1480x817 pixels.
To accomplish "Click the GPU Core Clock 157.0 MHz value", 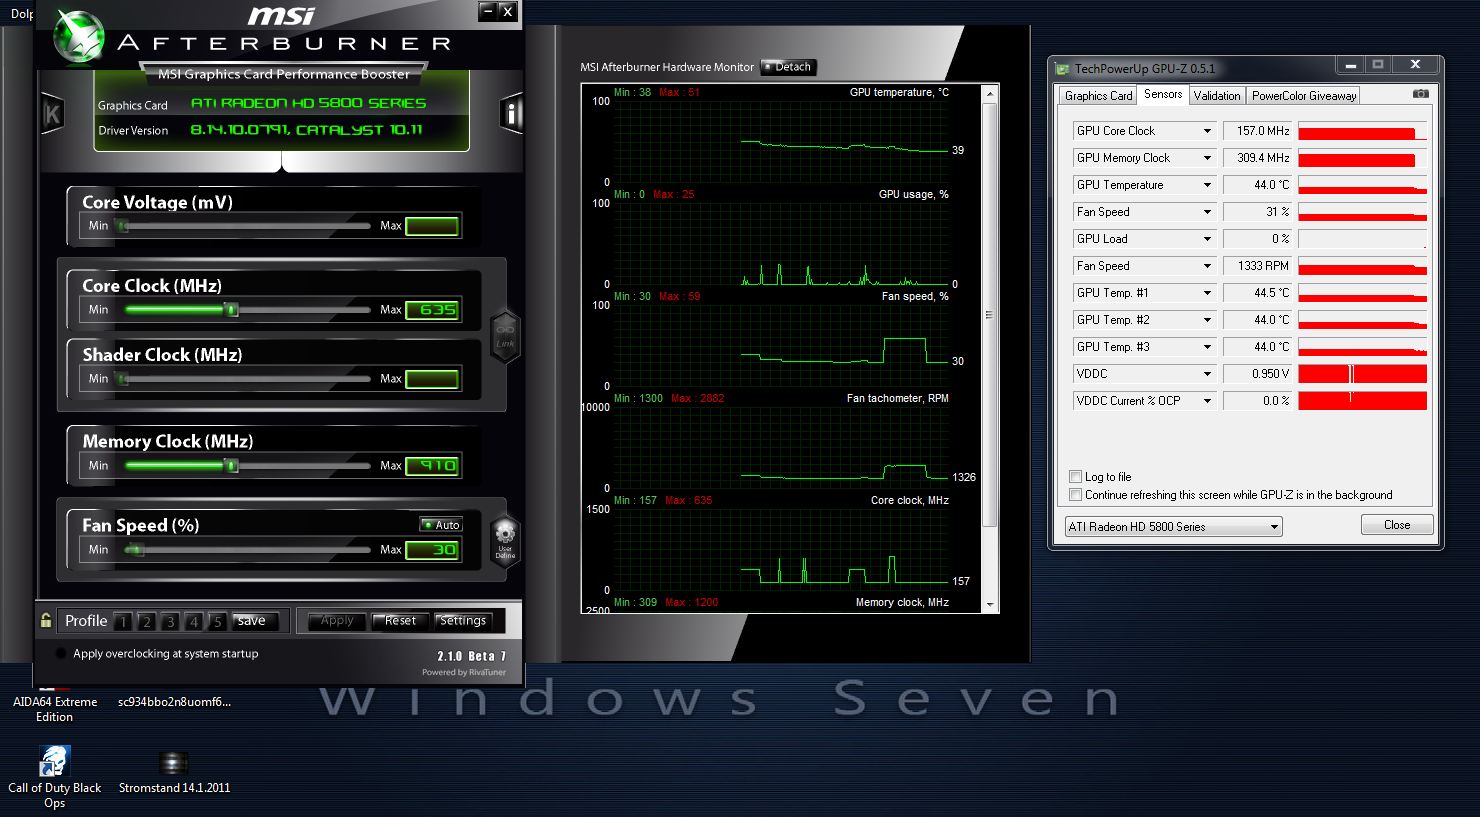I will point(1257,131).
